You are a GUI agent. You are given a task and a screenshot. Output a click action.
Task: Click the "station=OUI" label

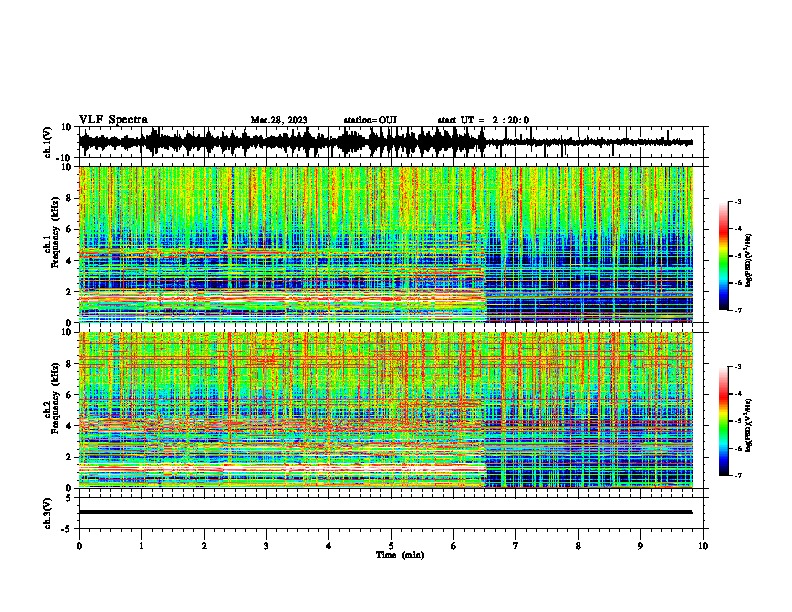pyautogui.click(x=370, y=120)
